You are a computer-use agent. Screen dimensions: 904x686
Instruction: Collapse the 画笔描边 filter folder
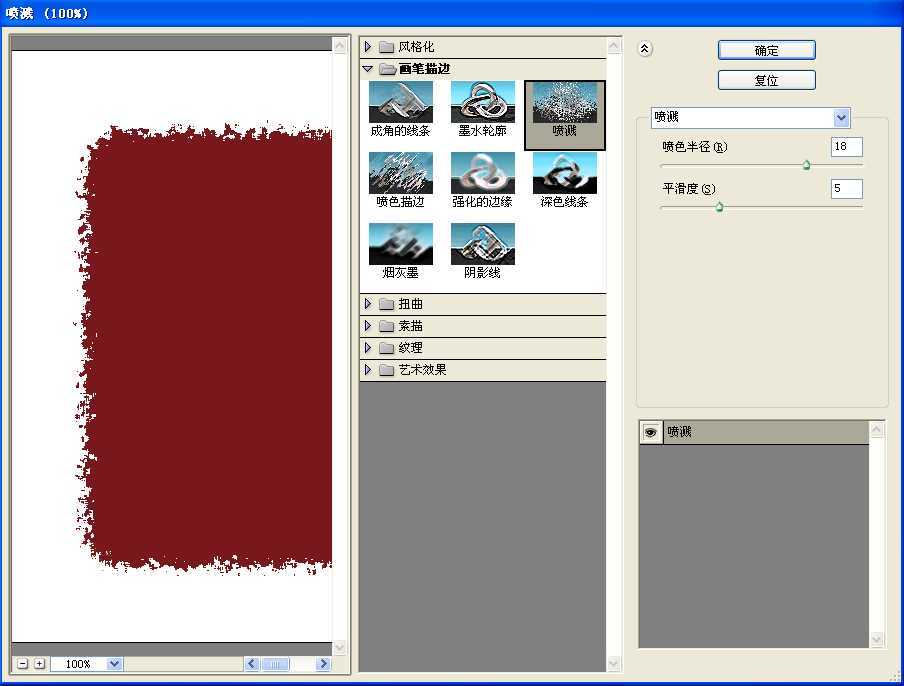(368, 69)
